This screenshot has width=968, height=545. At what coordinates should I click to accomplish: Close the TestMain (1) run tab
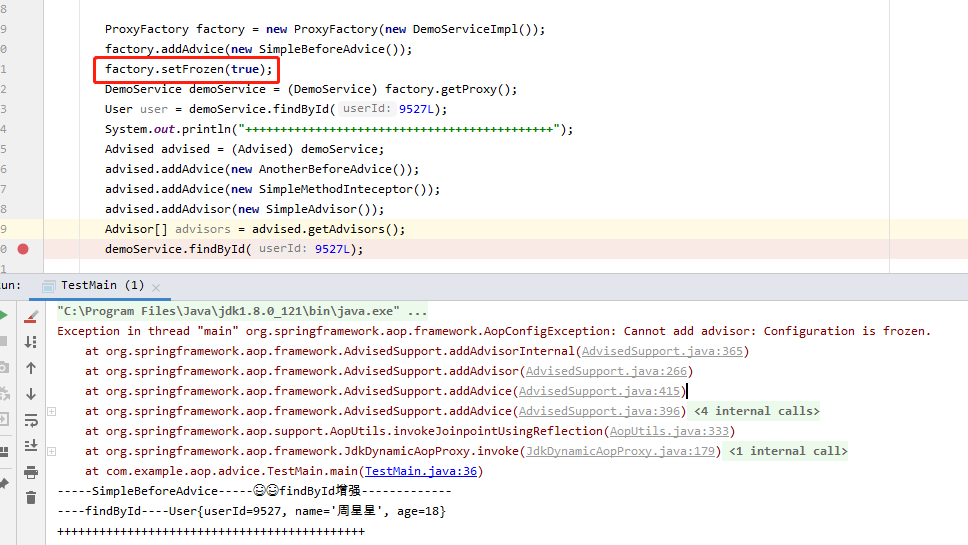point(156,288)
